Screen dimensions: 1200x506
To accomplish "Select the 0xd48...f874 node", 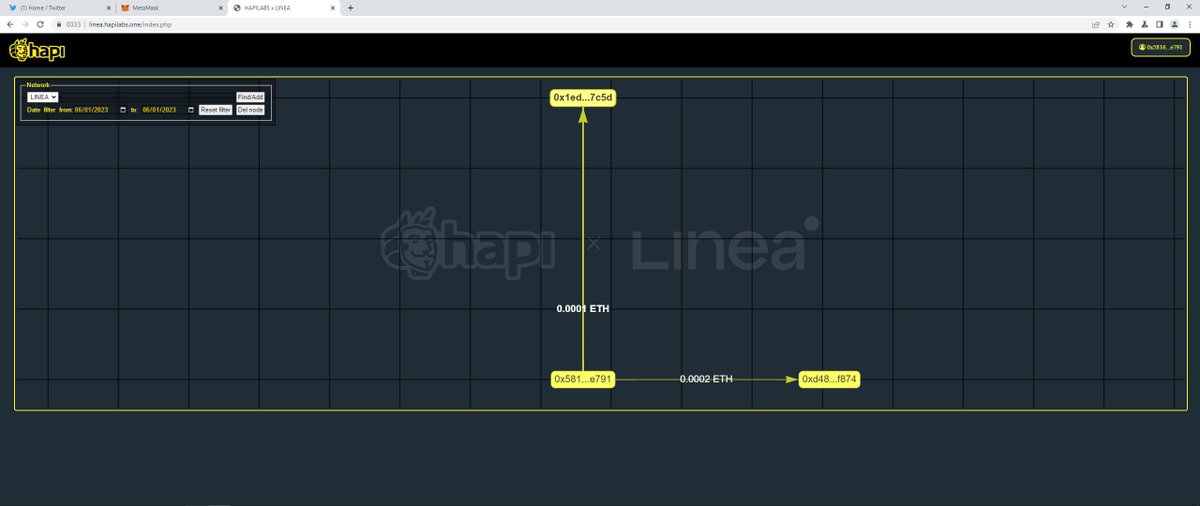I will tap(829, 379).
